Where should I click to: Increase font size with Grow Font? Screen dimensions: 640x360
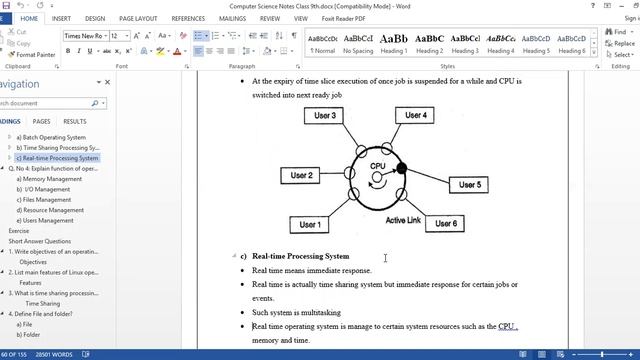click(x=137, y=36)
